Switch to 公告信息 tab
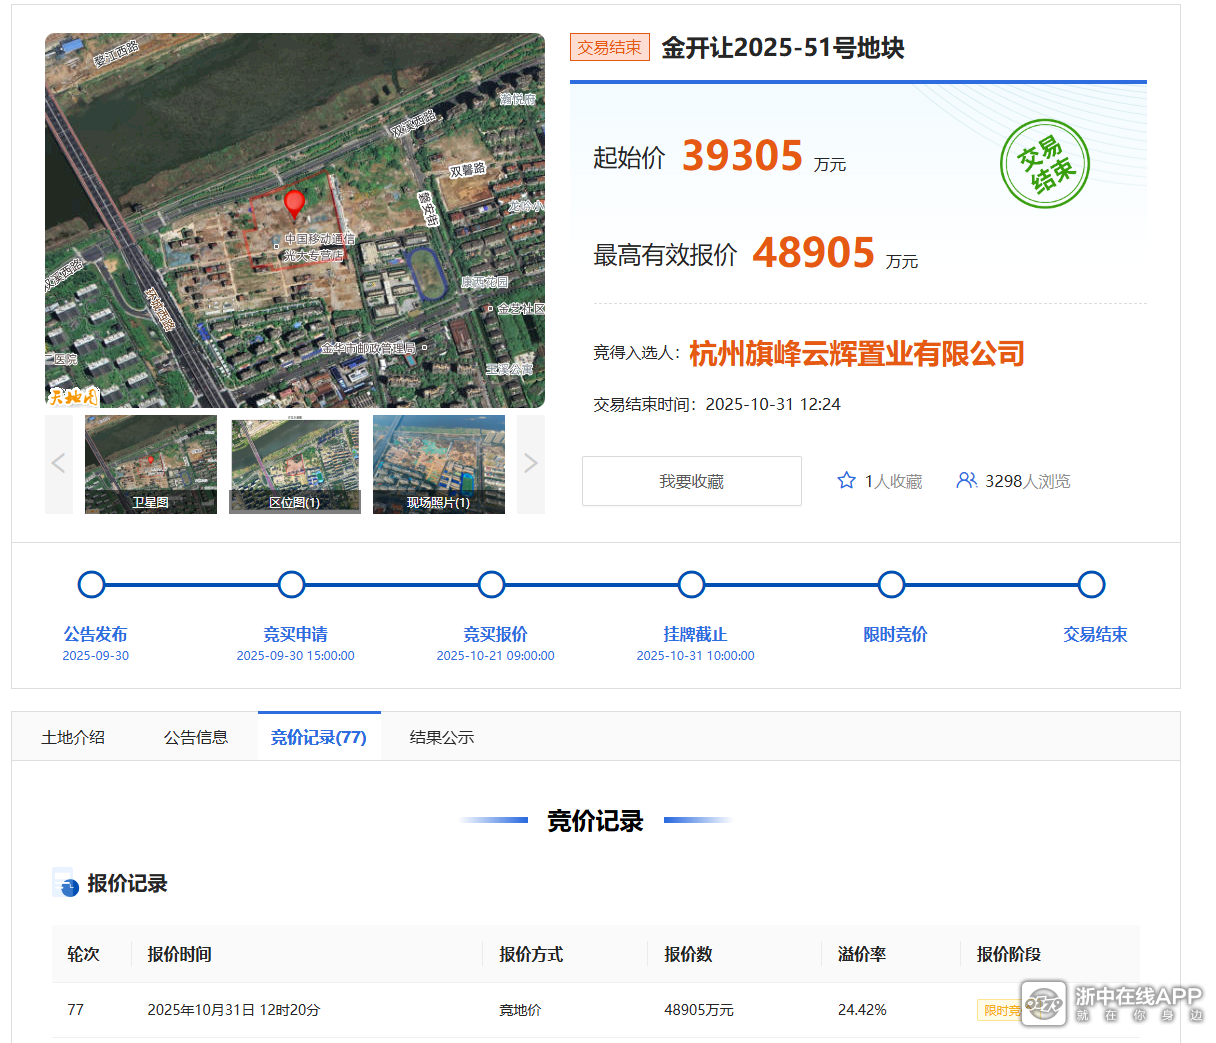The width and height of the screenshot is (1216, 1043). point(196,737)
